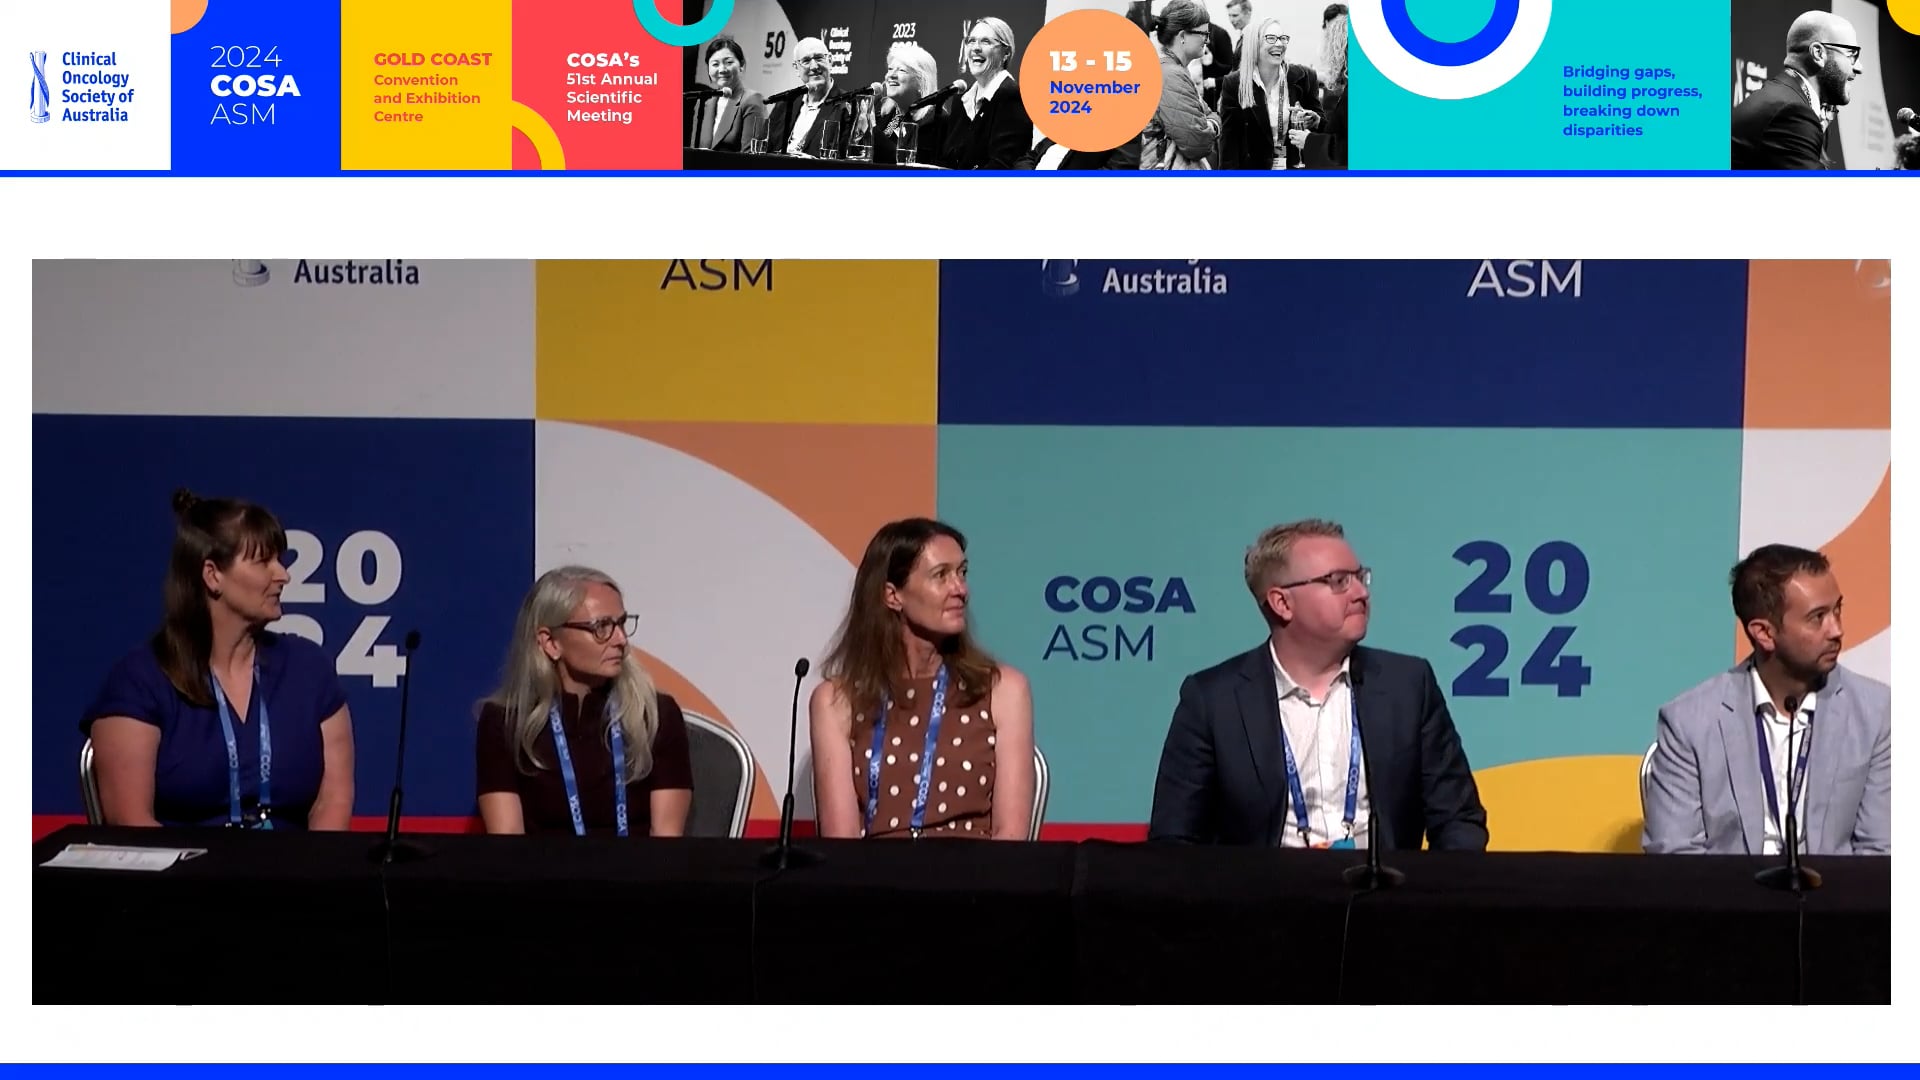
Task: Select the 2024 COSA ASM blue banner tile
Action: click(x=256, y=85)
